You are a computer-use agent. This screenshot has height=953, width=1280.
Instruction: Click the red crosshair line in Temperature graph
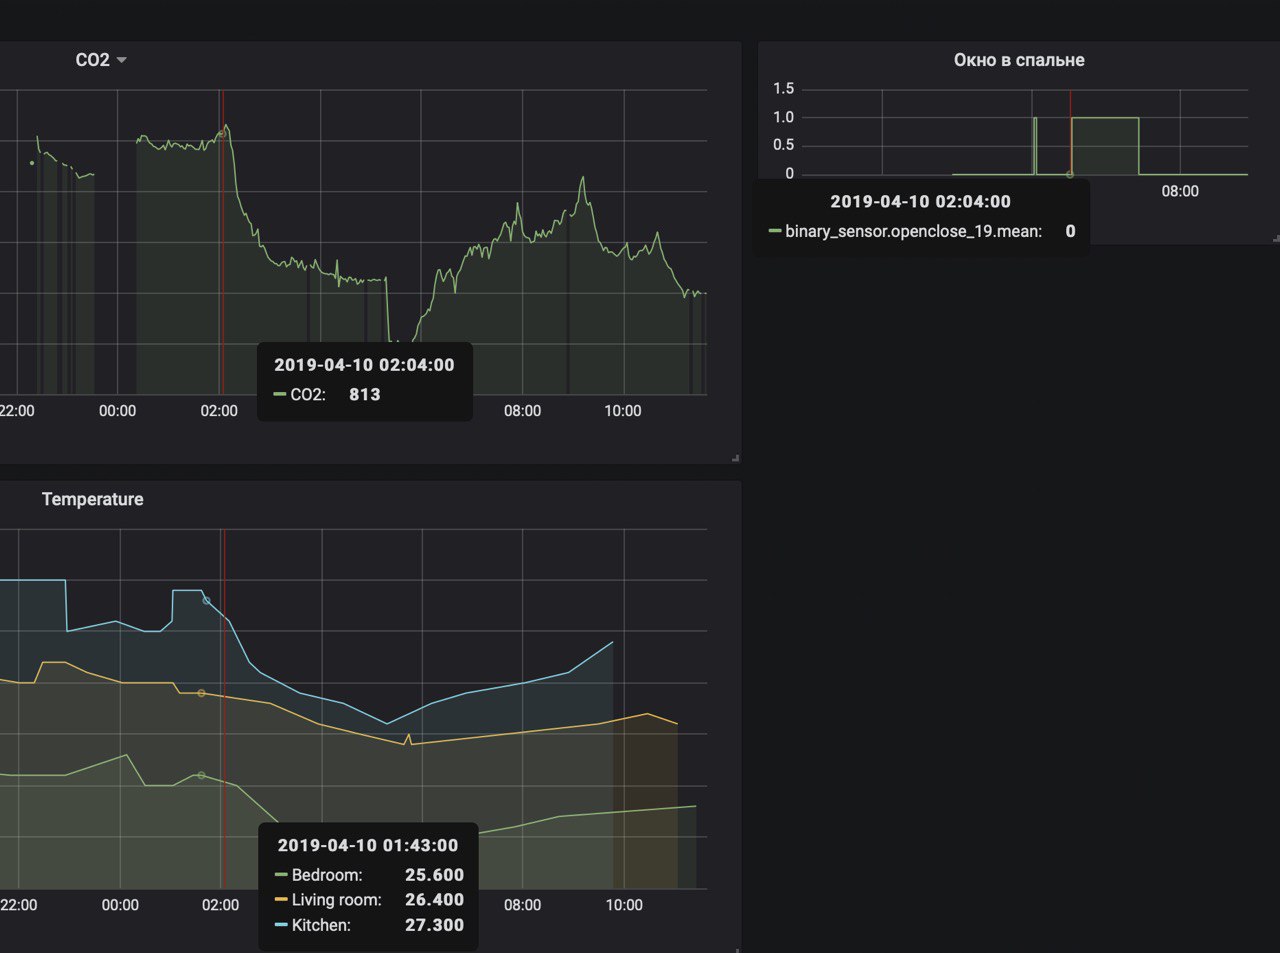224,709
